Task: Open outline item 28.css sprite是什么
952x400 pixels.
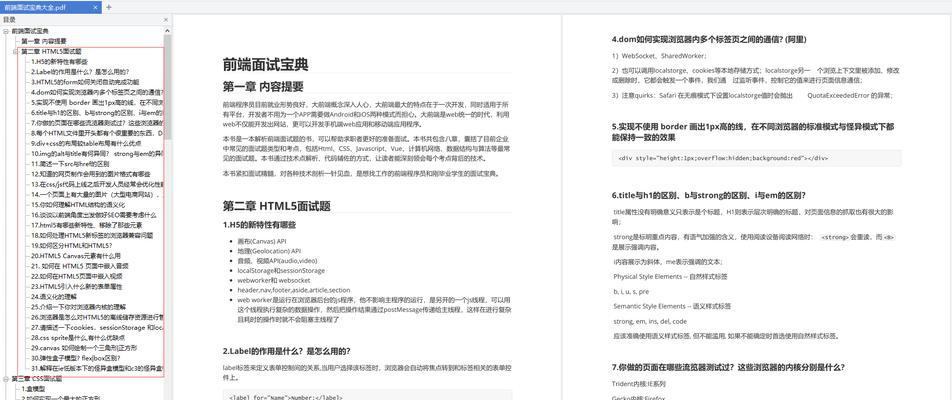Action: tap(78, 337)
